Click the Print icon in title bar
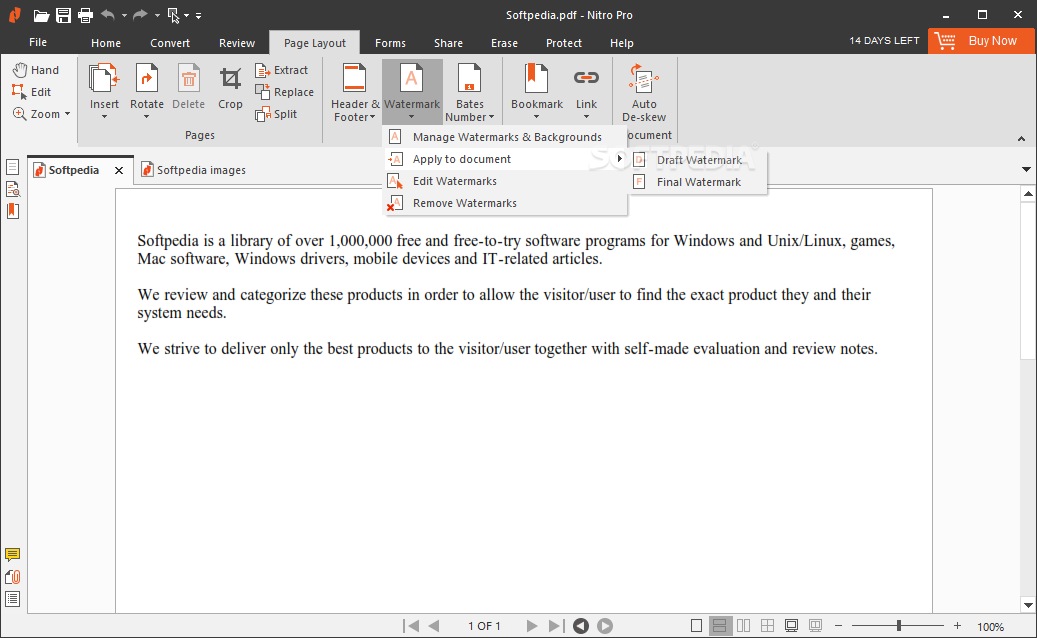Image resolution: width=1037 pixels, height=638 pixels. coord(85,15)
